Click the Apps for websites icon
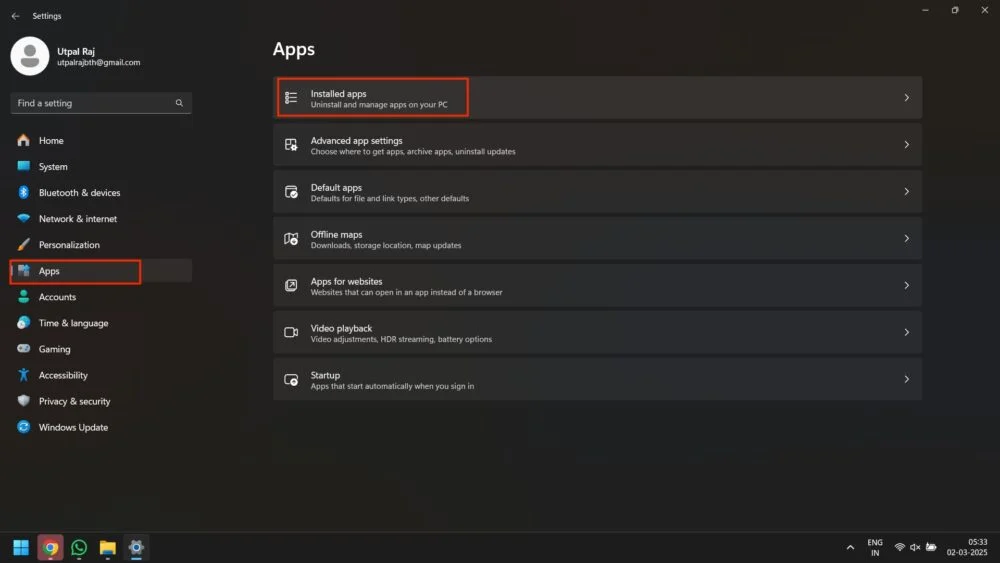The image size is (1000, 563). [x=291, y=286]
